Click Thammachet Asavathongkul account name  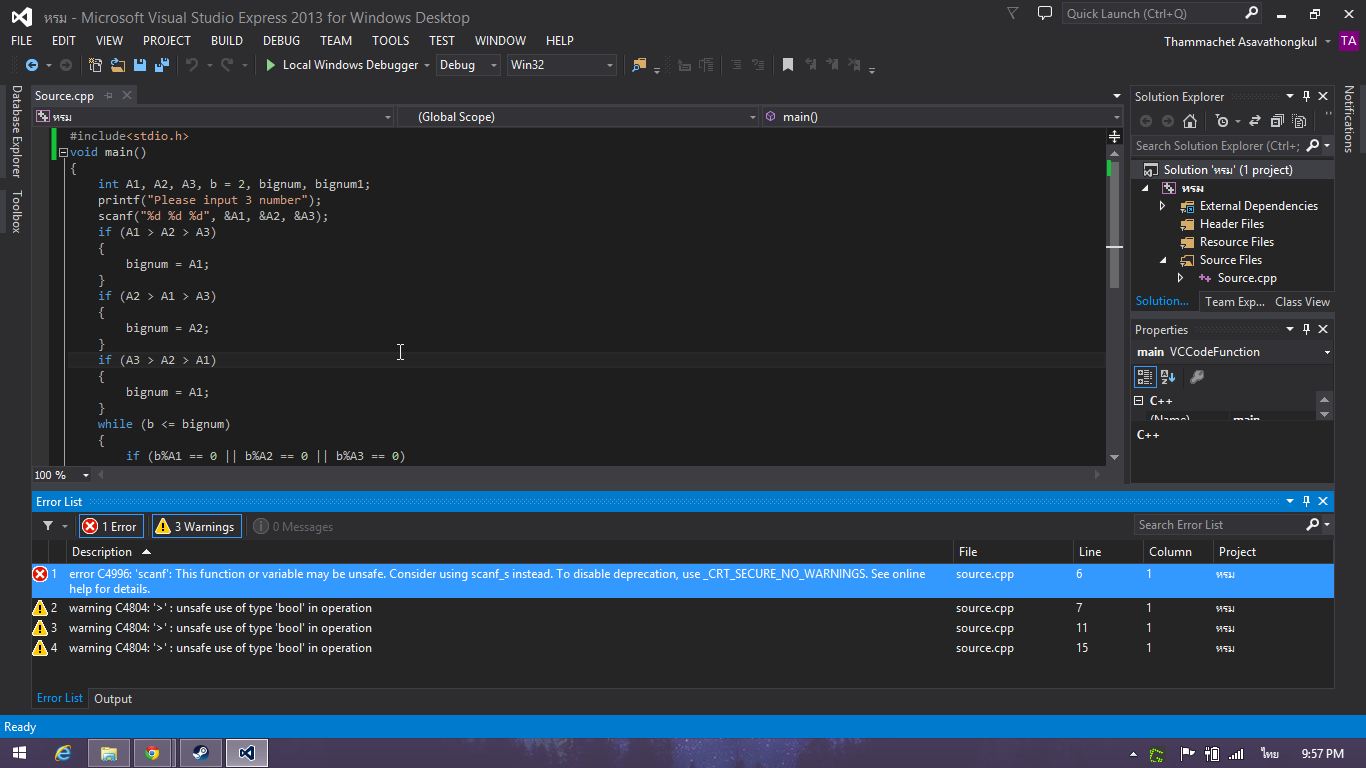[1241, 41]
